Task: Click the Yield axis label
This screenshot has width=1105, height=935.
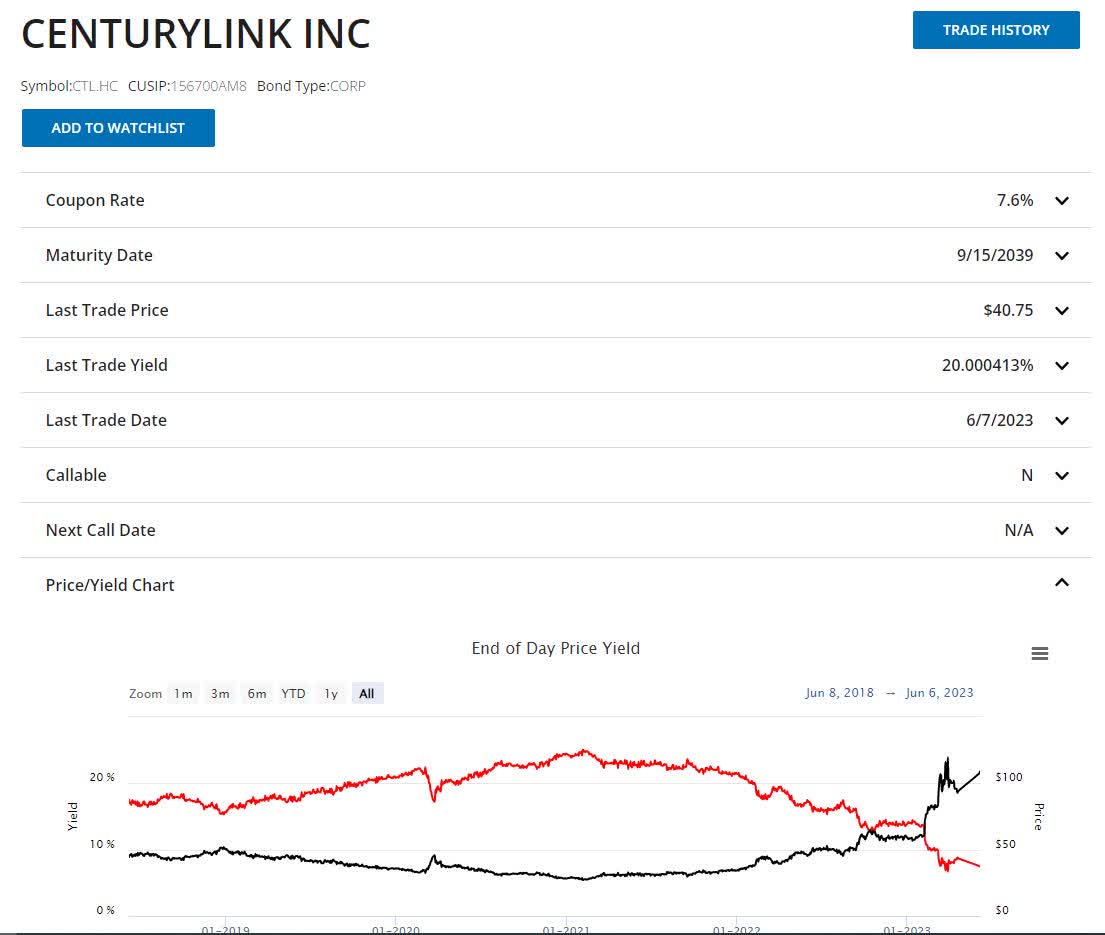Action: (x=73, y=816)
